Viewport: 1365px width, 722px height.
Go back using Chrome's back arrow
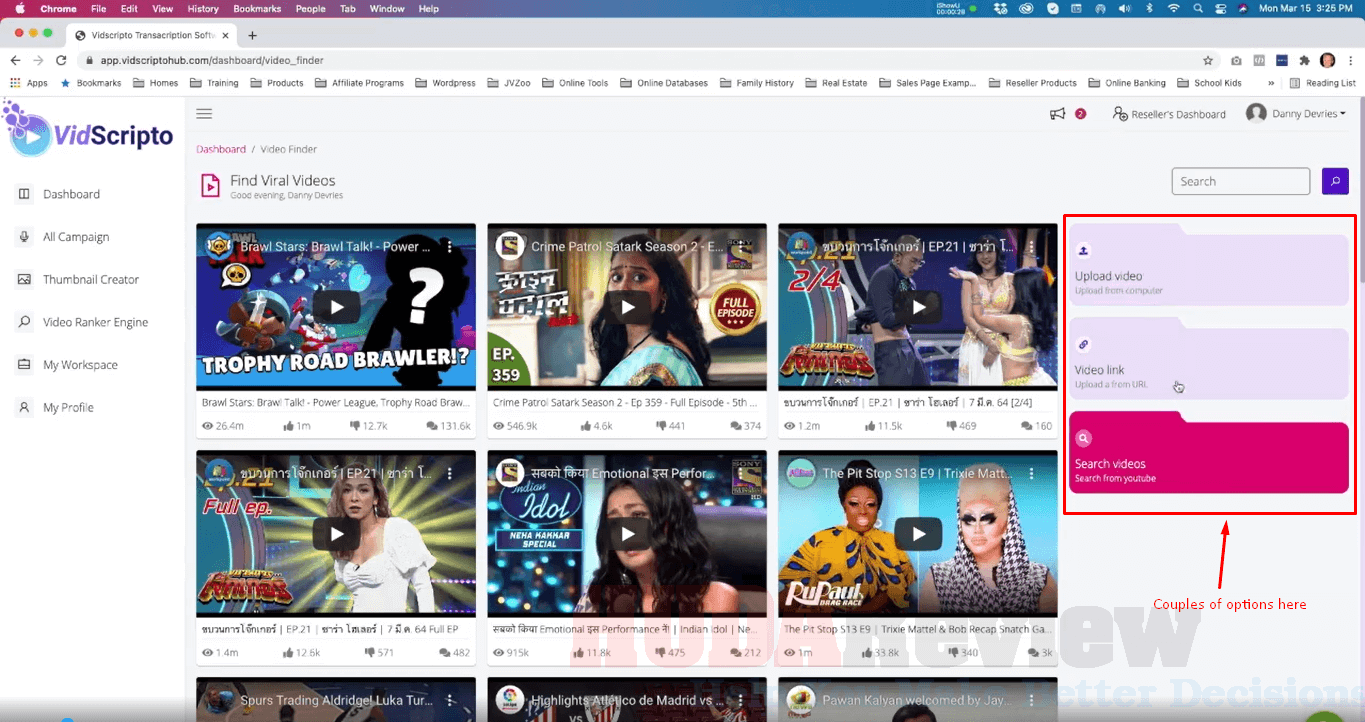point(15,60)
